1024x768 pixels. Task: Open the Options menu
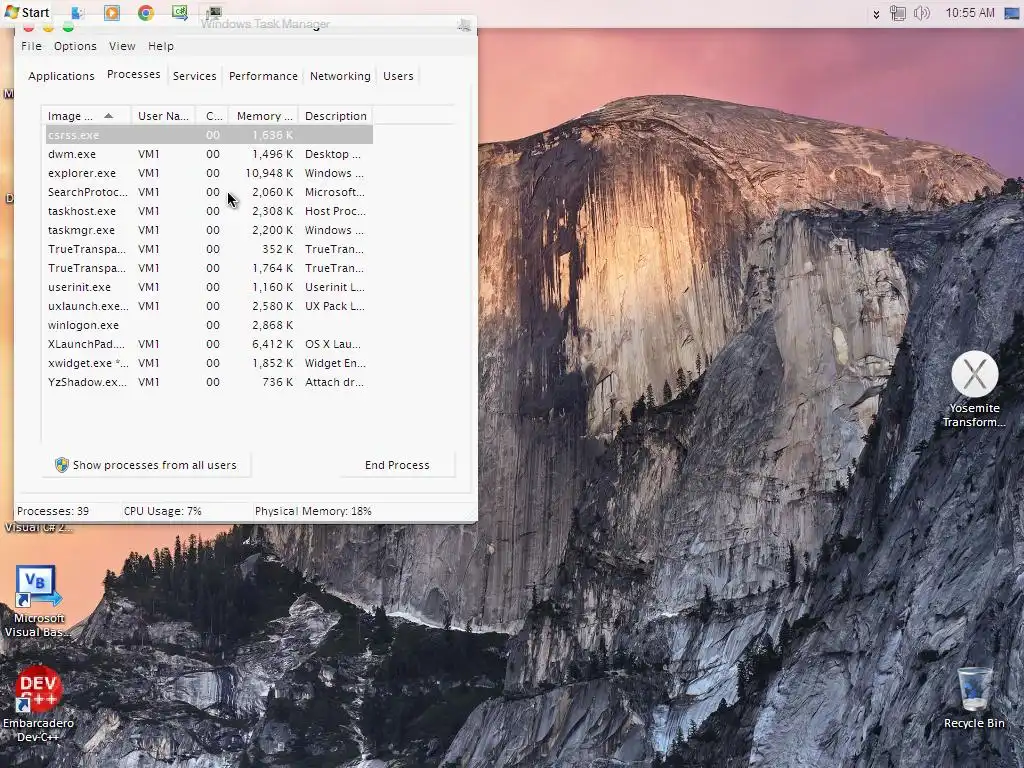pyautogui.click(x=75, y=46)
